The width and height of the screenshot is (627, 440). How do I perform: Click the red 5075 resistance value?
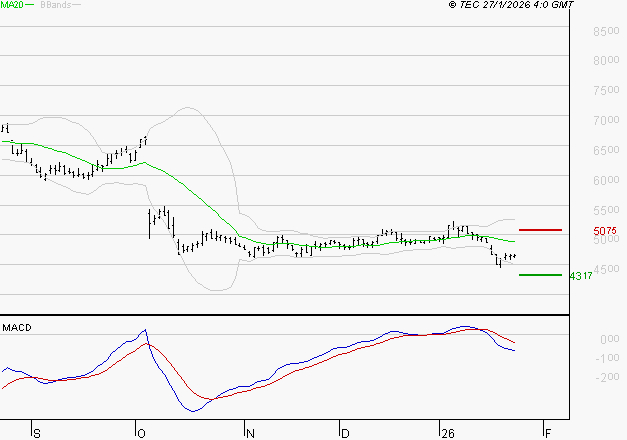click(x=605, y=231)
